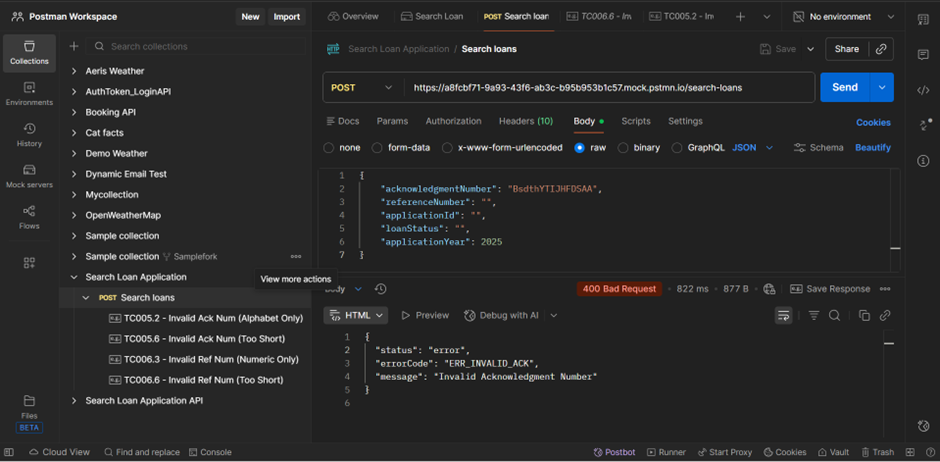Switch to the Search Loan tab
This screenshot has width=940, height=462.
point(432,17)
